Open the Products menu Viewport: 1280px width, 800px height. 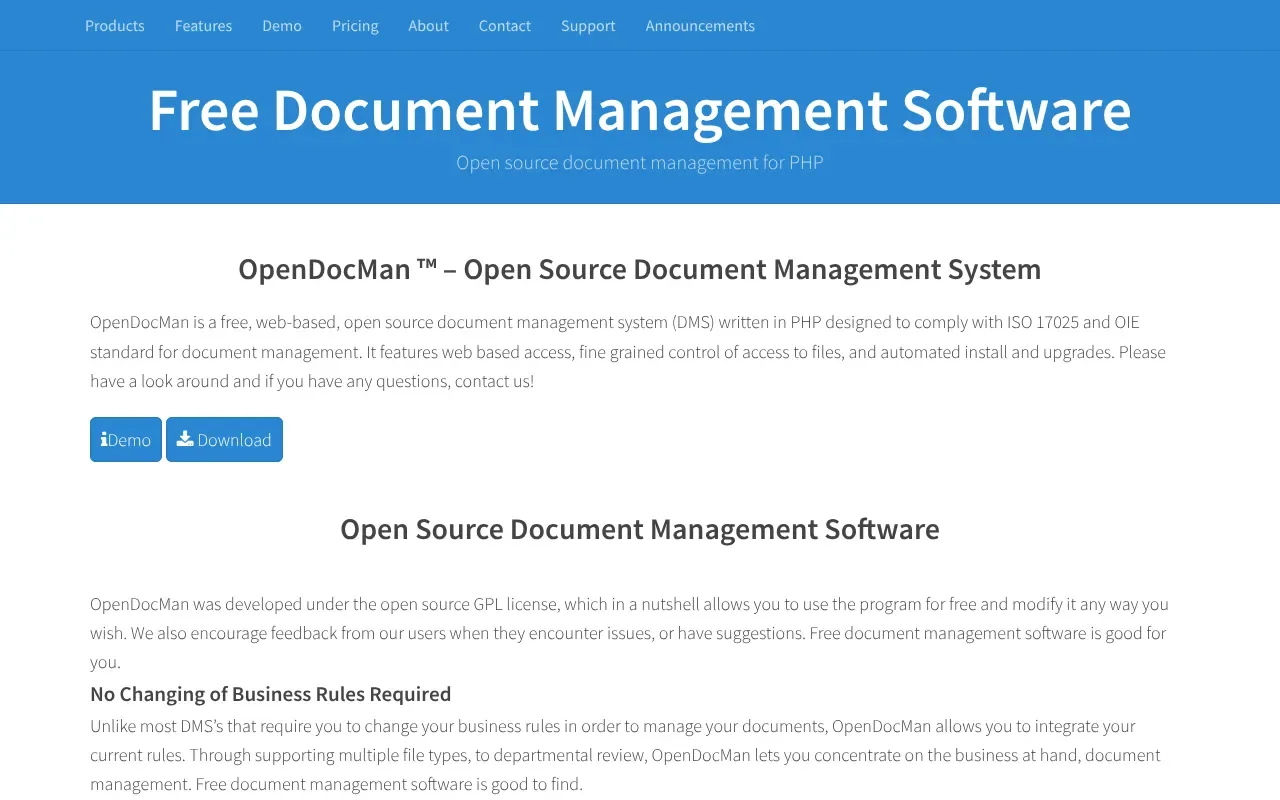114,25
